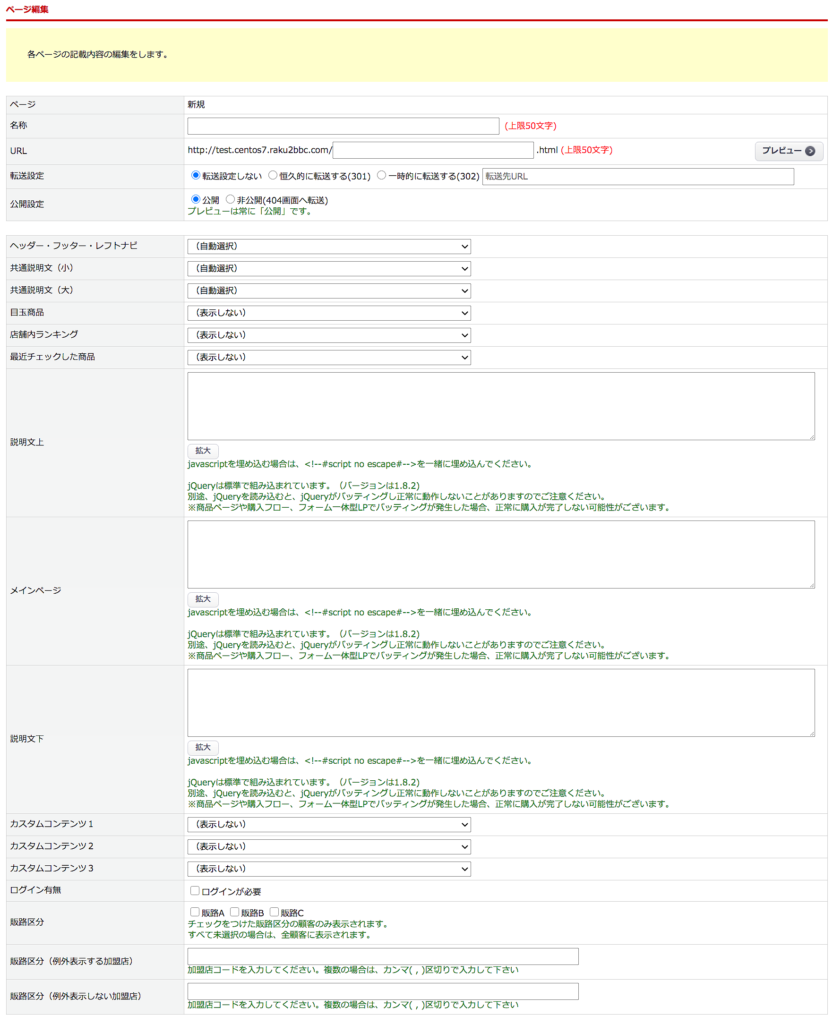The image size is (833, 1024).
Task: Tick the 販路C checkbox
Action: click(x=275, y=913)
